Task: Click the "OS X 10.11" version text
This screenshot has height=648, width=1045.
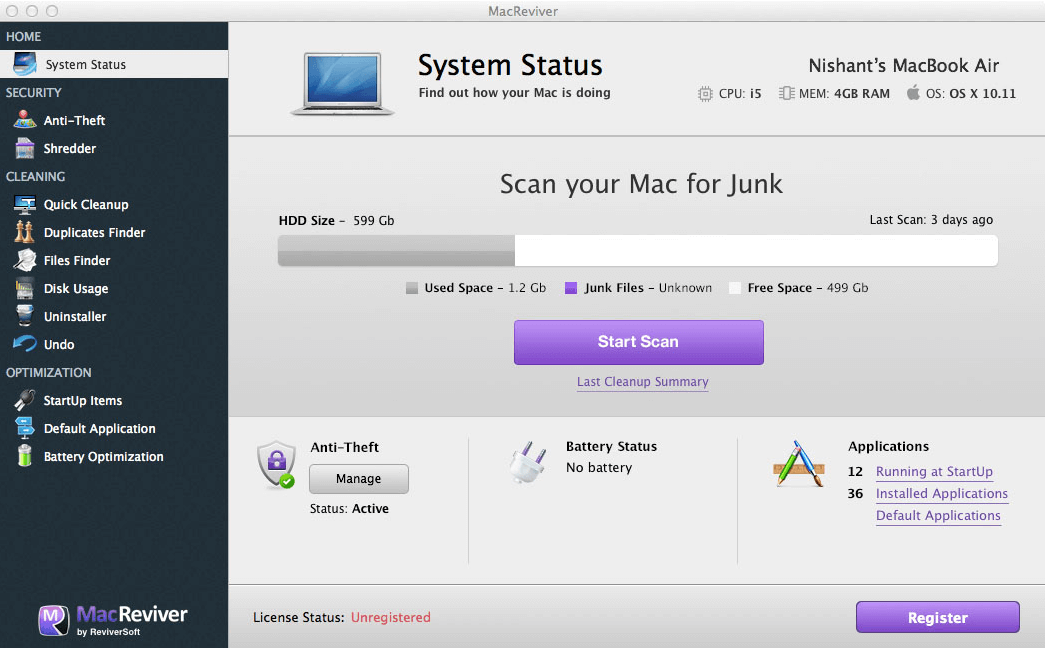Action: (x=982, y=94)
